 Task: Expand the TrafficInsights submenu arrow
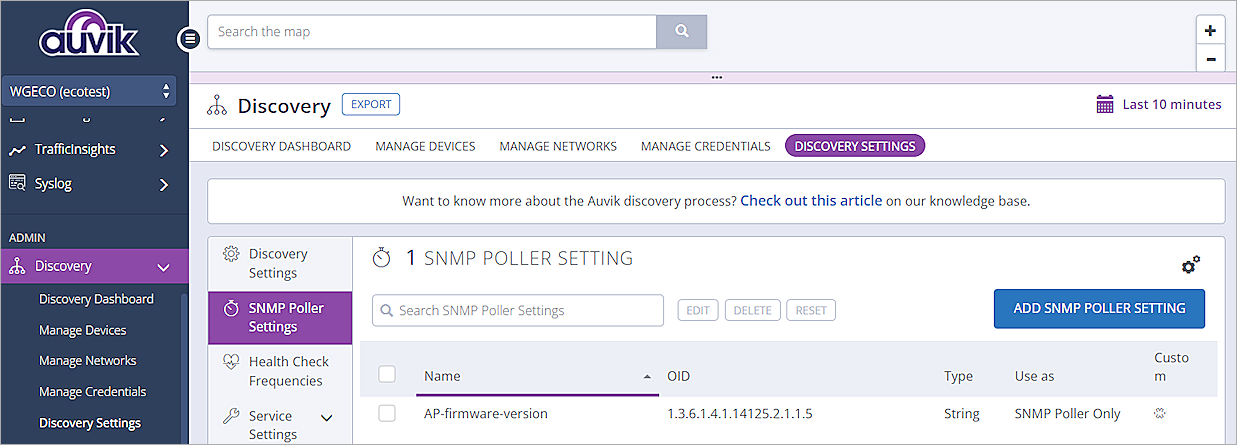[164, 150]
